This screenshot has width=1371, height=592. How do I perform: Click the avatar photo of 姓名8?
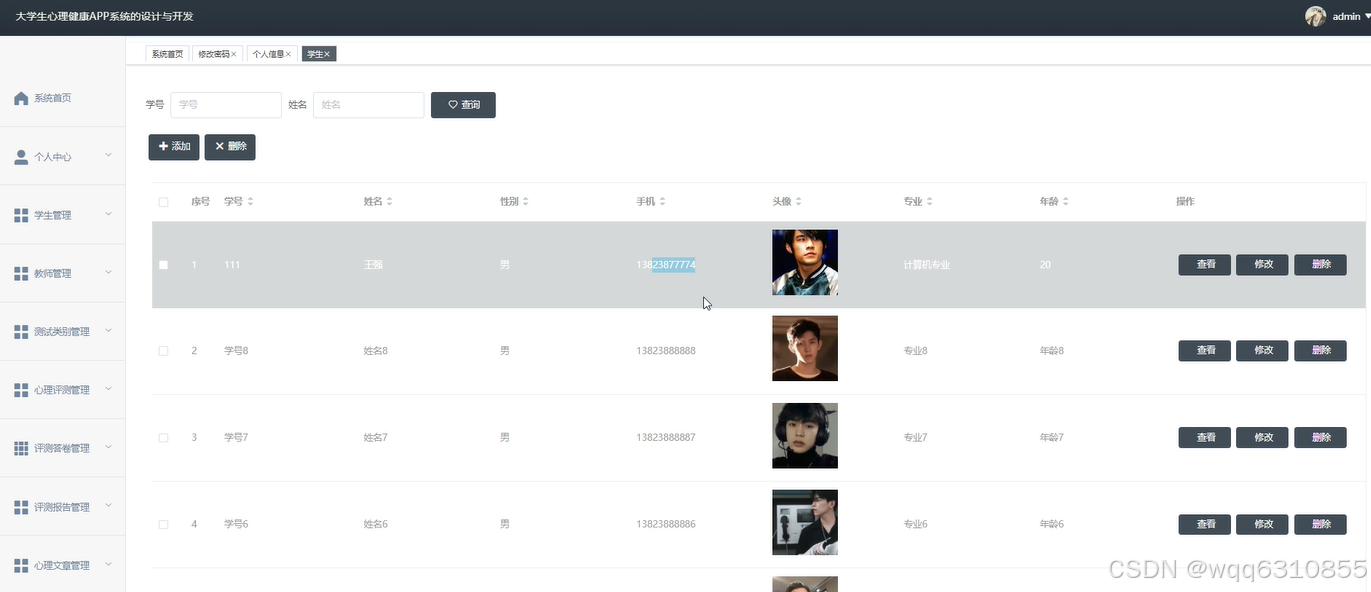click(805, 349)
